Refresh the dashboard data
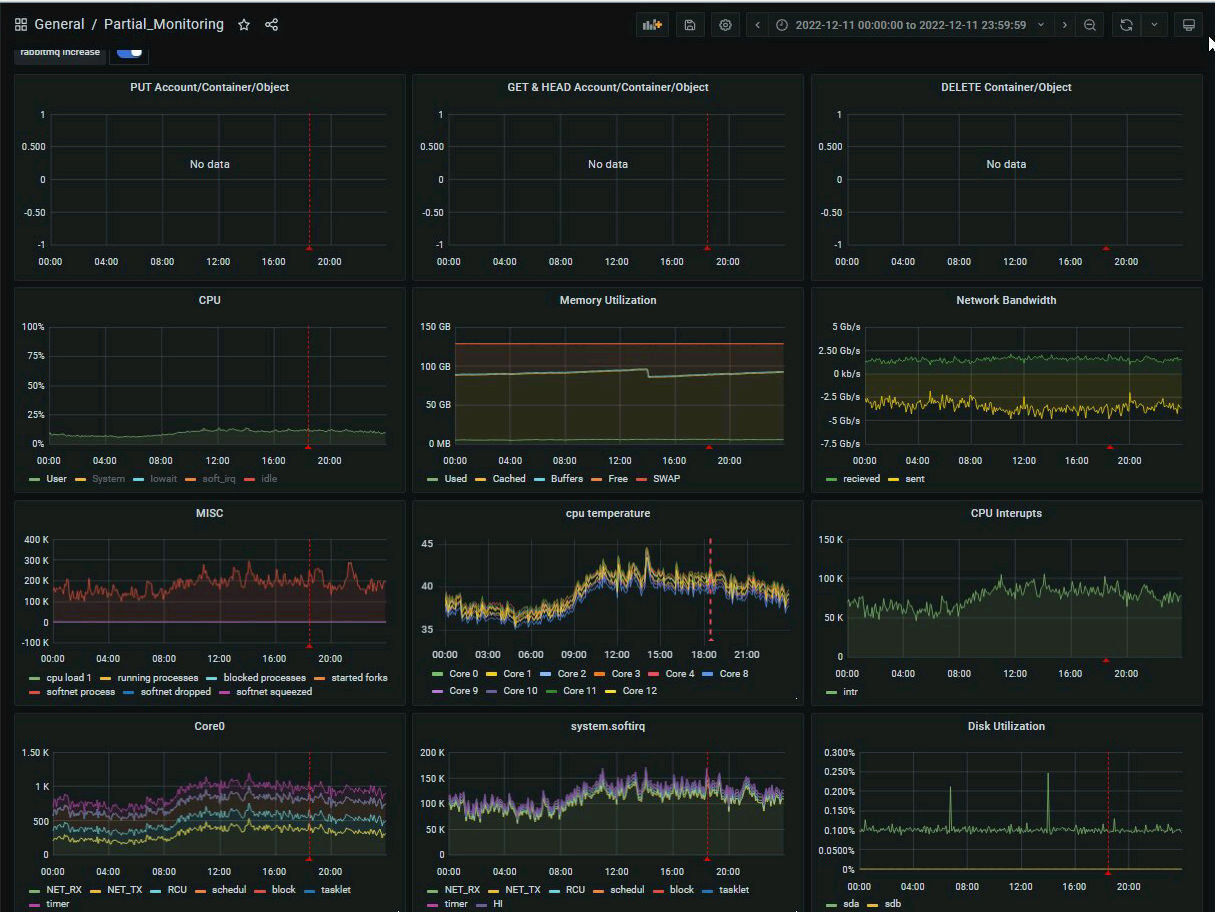Image resolution: width=1215 pixels, height=912 pixels. pos(1127,25)
